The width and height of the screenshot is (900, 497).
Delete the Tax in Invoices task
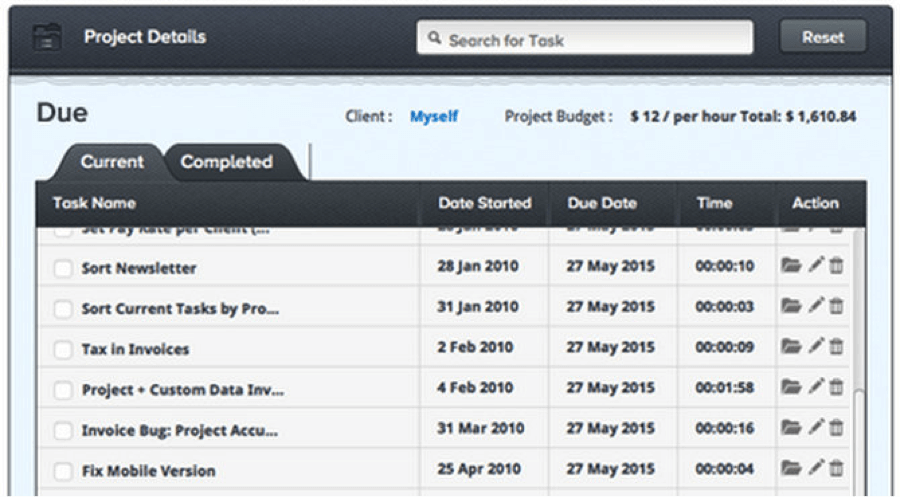837,347
